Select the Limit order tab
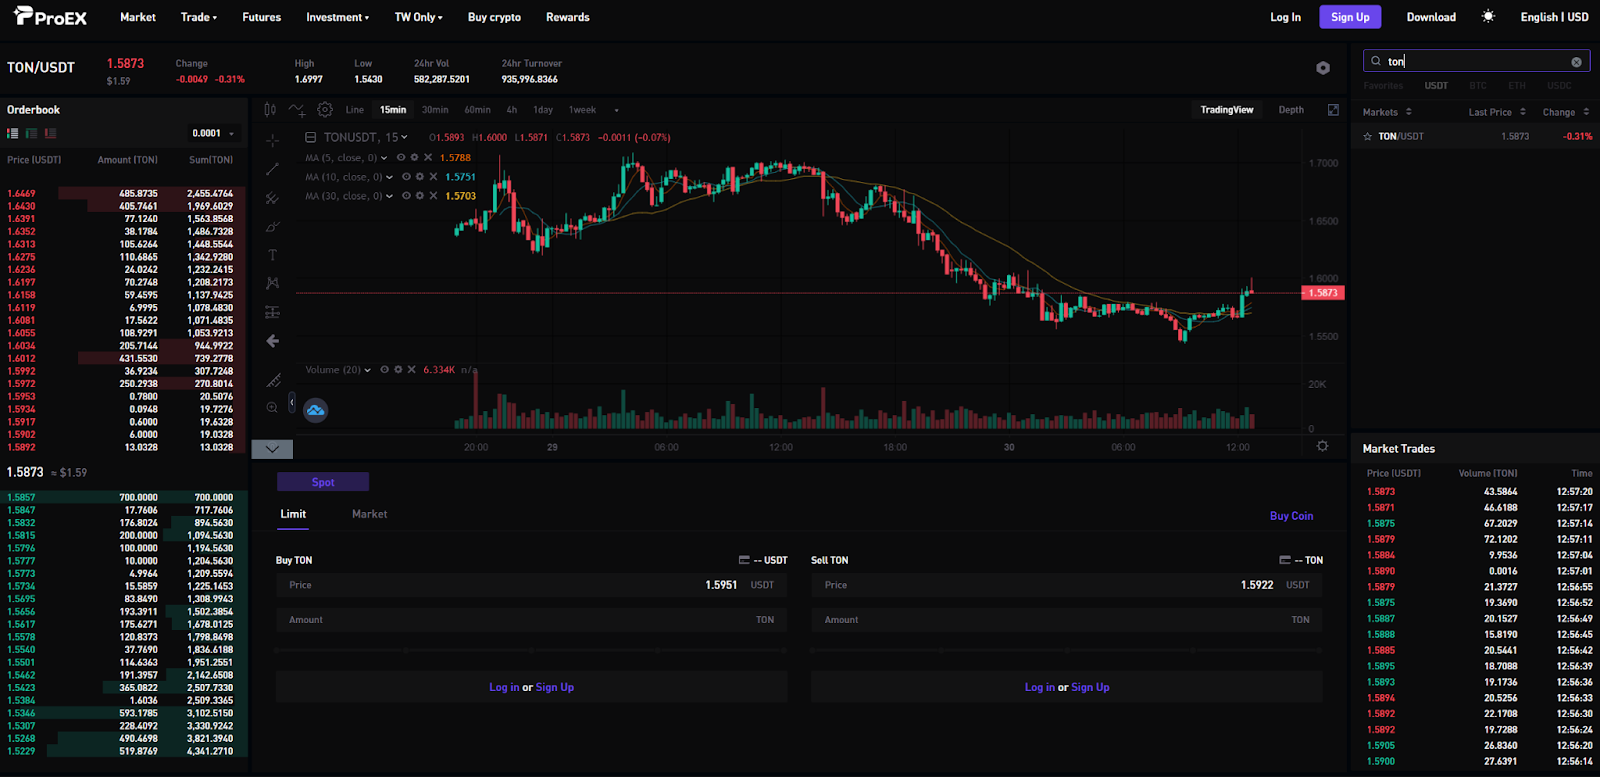1600x777 pixels. coord(293,514)
